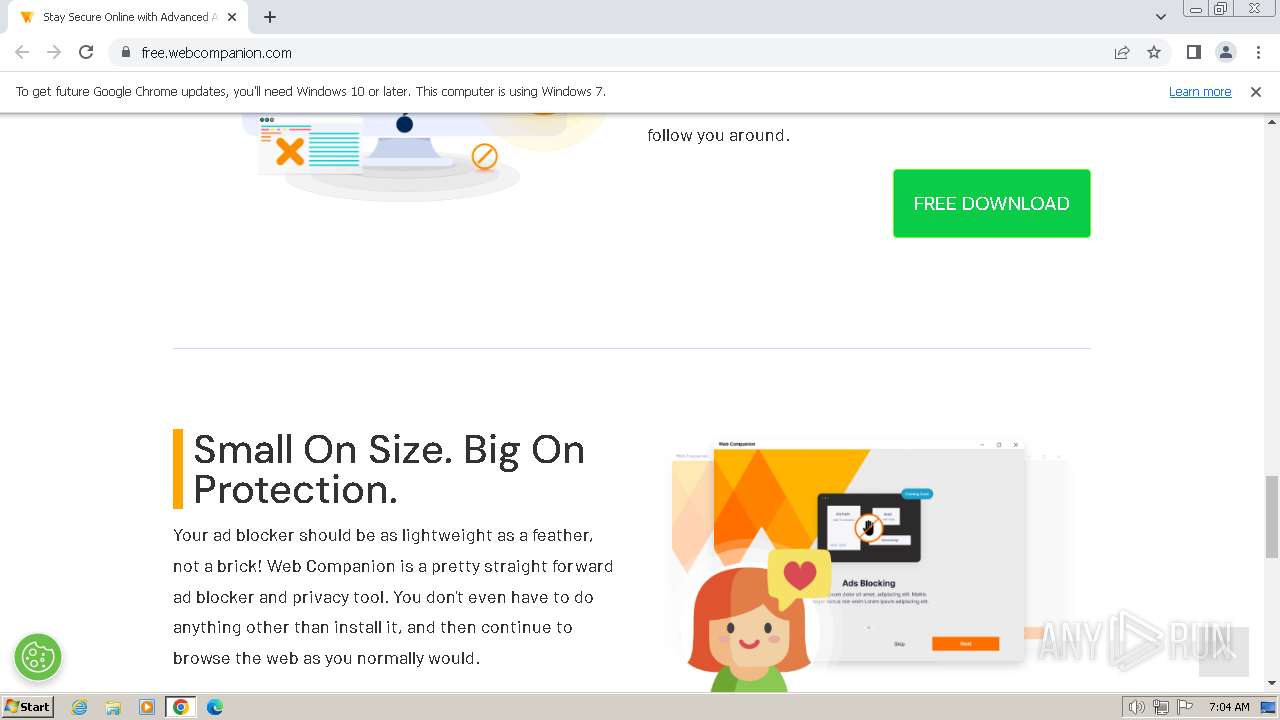
Task: Click the scrollbar up arrow
Action: (x=1272, y=121)
